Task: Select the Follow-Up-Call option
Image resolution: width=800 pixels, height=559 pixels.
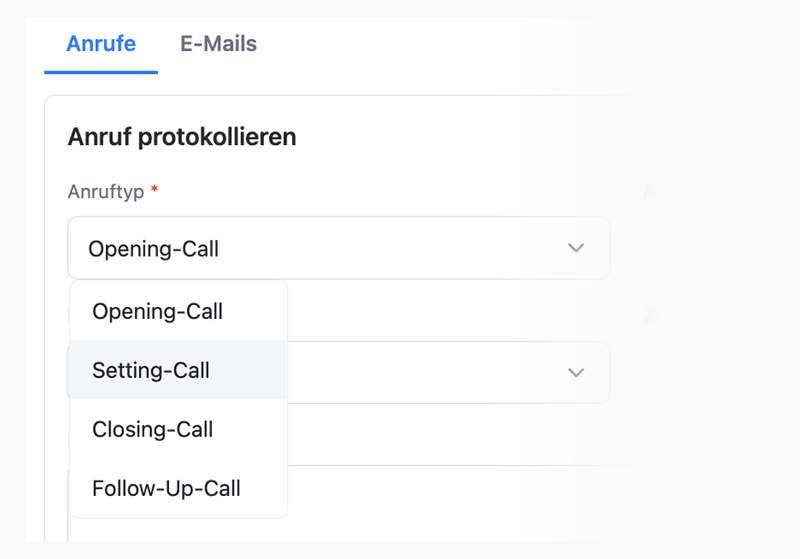Action: coord(166,489)
